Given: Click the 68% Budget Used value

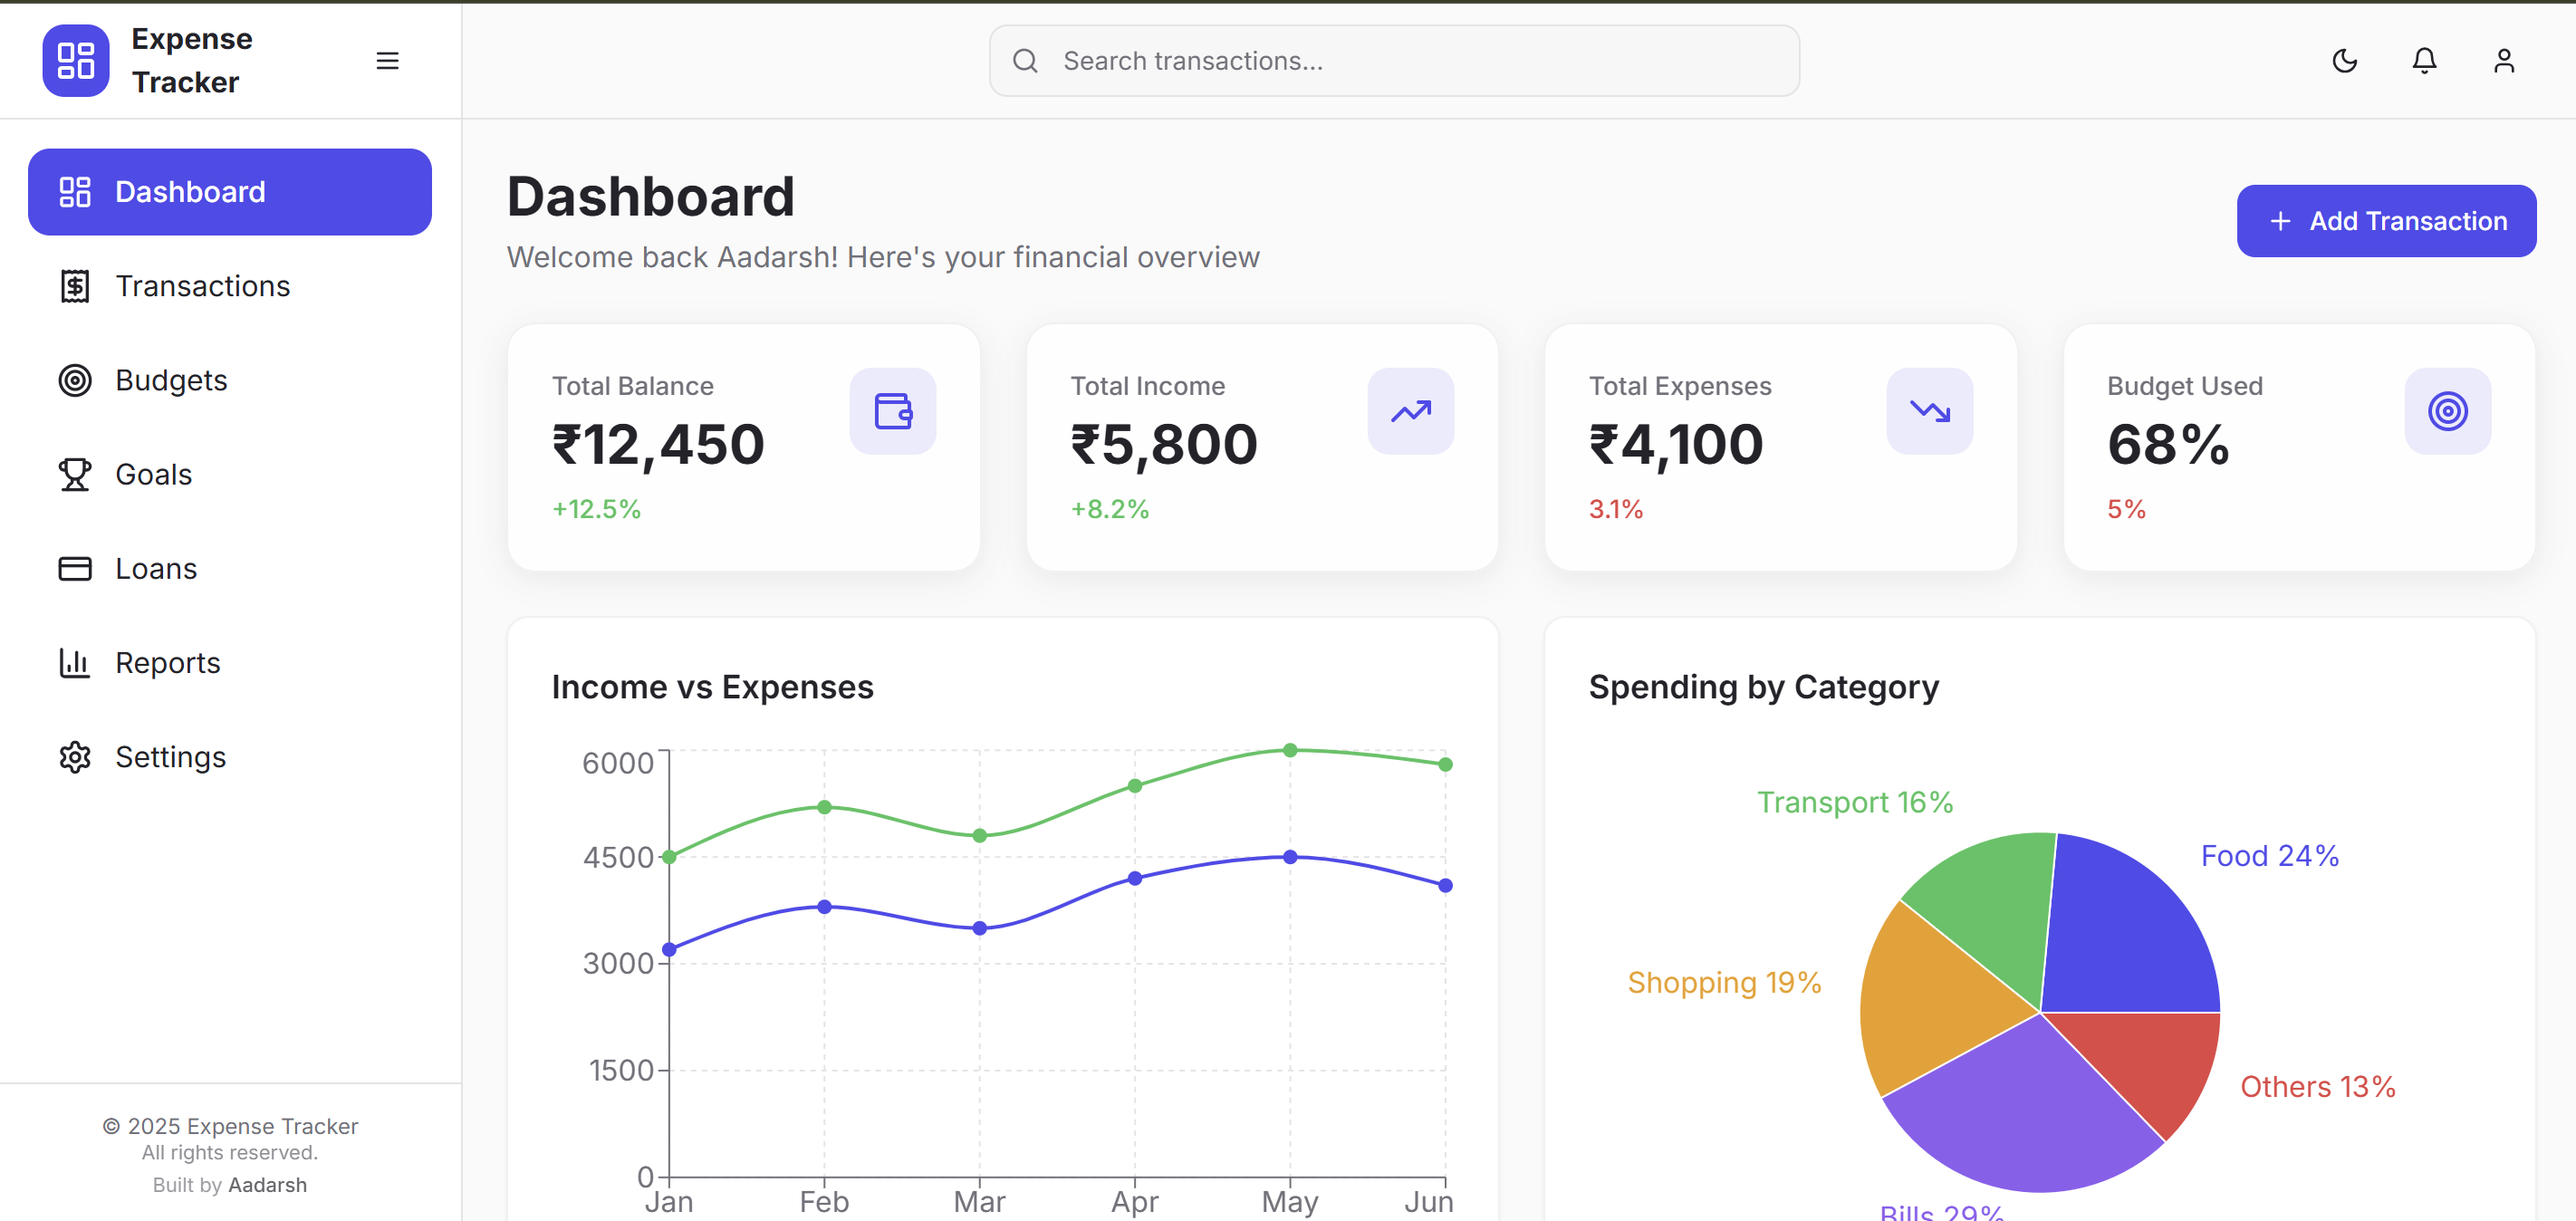Looking at the screenshot, I should click(2168, 445).
